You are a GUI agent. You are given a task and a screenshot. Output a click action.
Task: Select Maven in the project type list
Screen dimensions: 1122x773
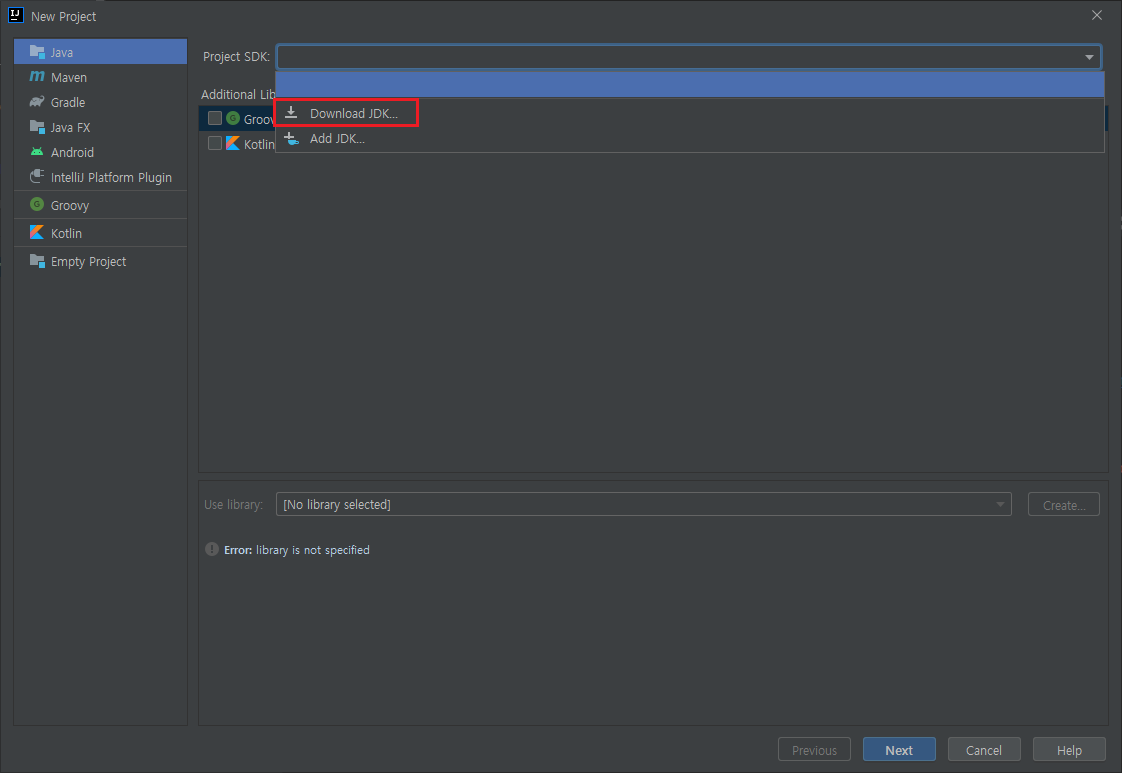(x=100, y=77)
